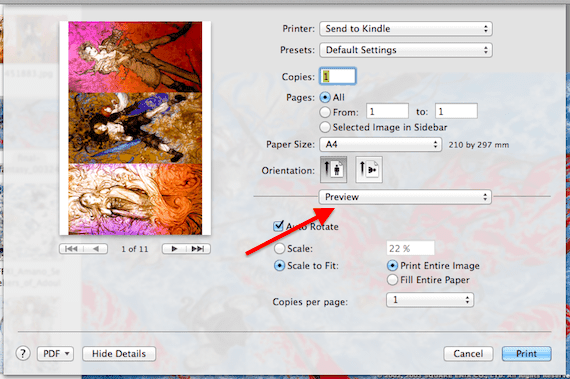Click the Copies input field
Viewport: 570px width, 379px height.
pyautogui.click(x=337, y=76)
